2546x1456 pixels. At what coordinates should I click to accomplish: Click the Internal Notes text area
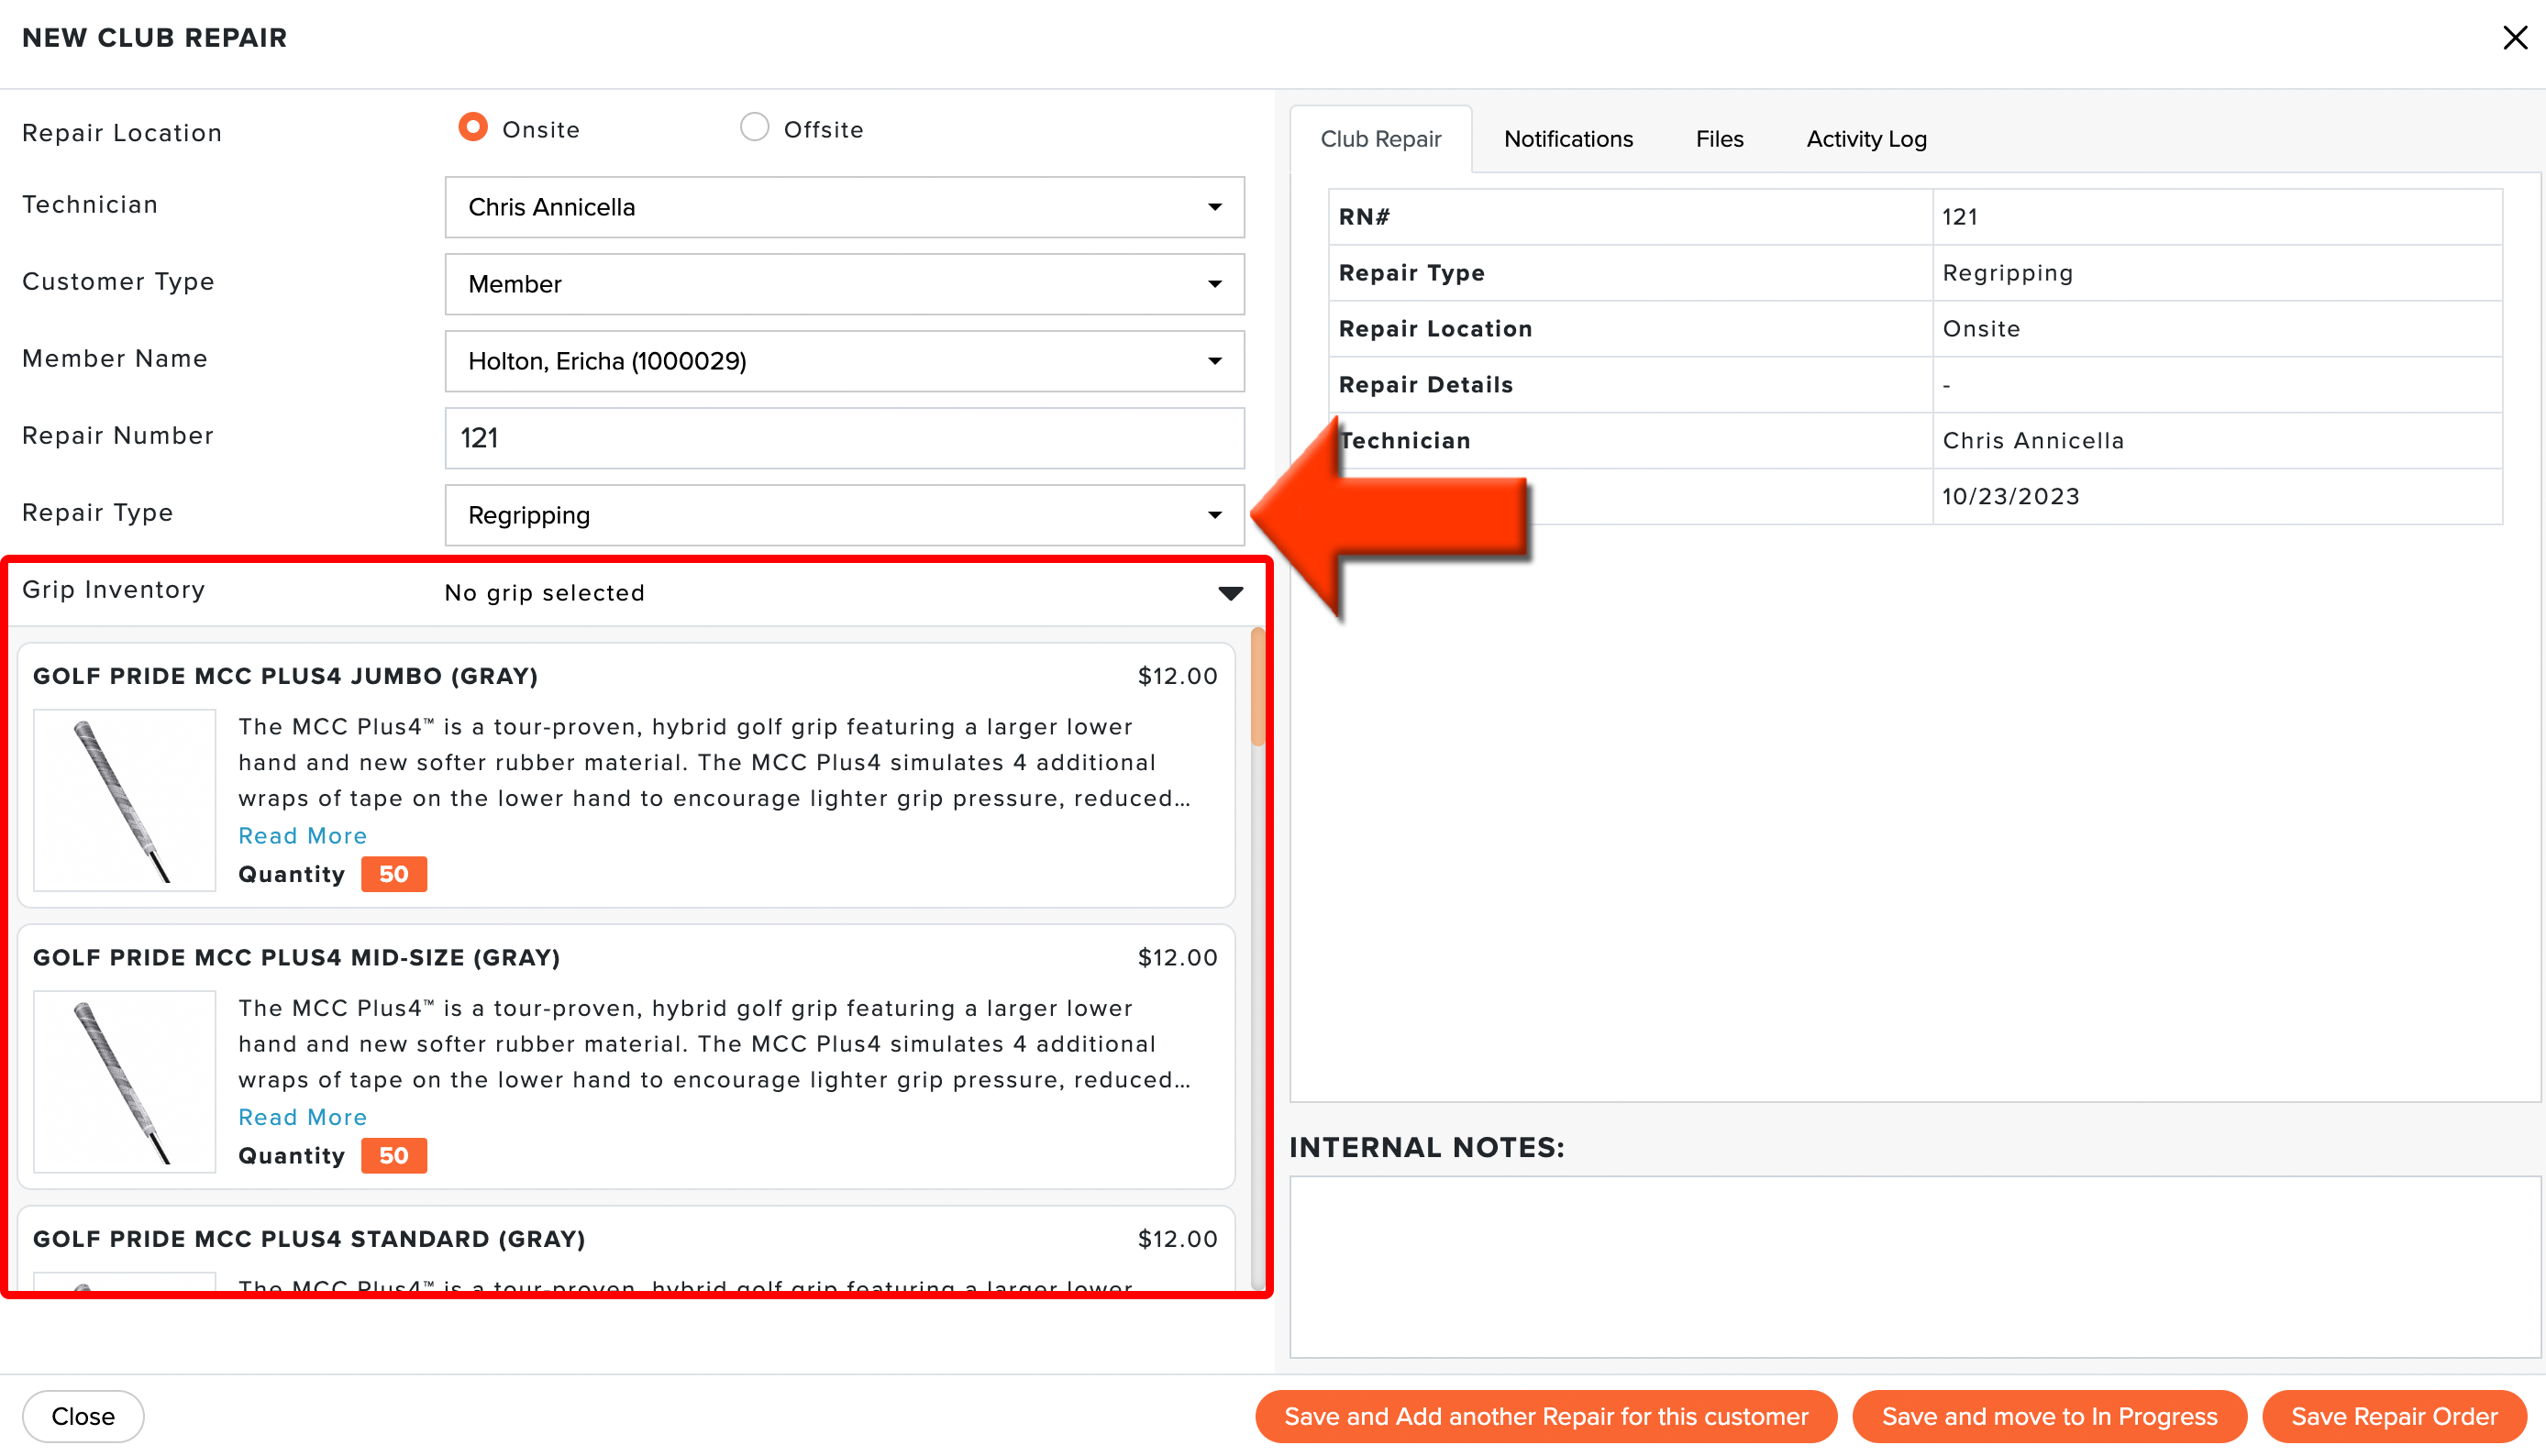click(1915, 1266)
